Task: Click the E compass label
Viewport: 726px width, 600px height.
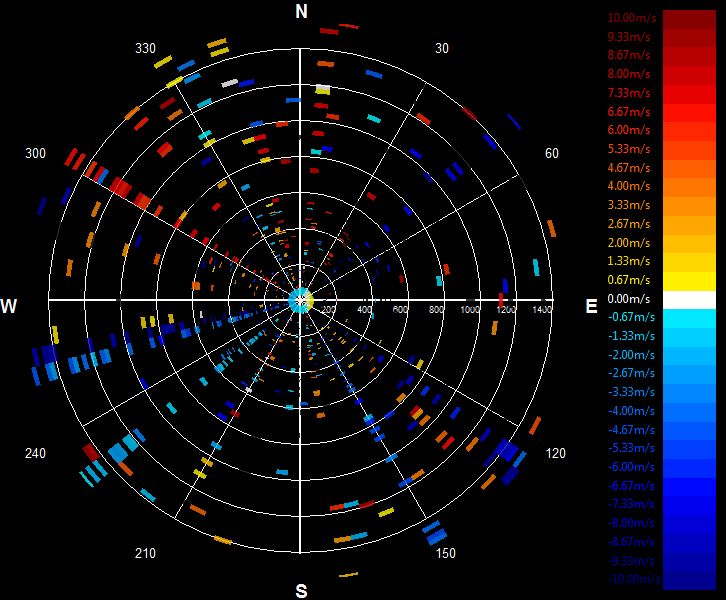Action: pyautogui.click(x=591, y=306)
